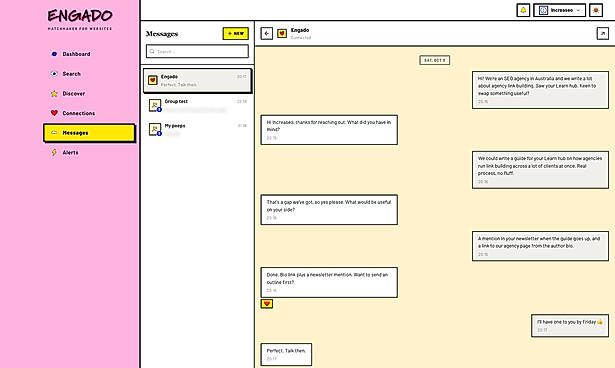The image size is (615, 368).
Task: Open the My peeps conversation
Action: point(197,129)
